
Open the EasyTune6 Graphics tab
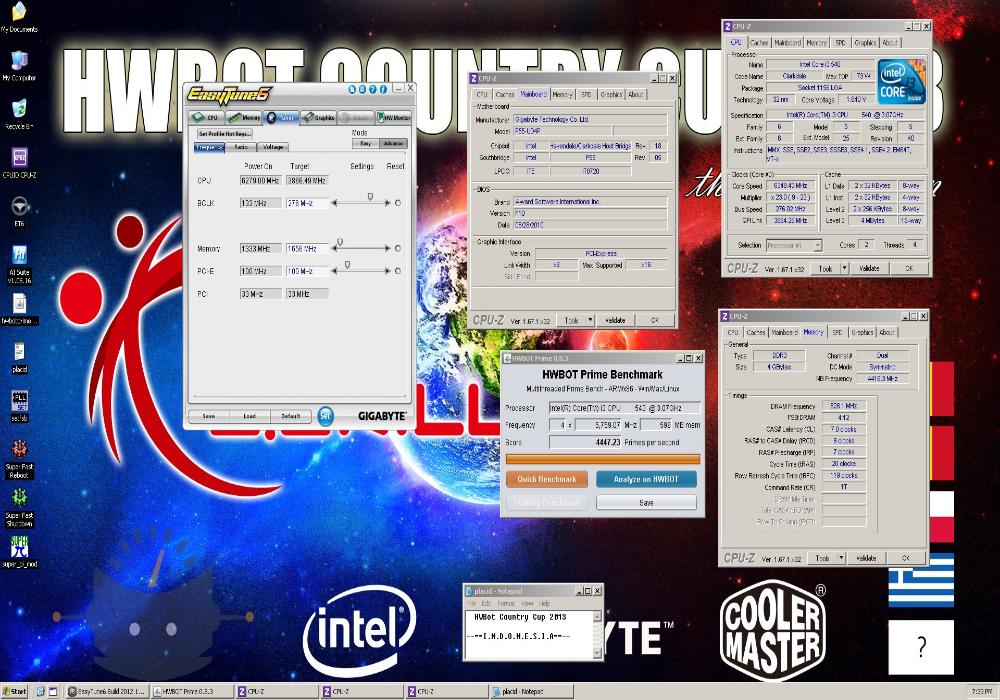[318, 117]
